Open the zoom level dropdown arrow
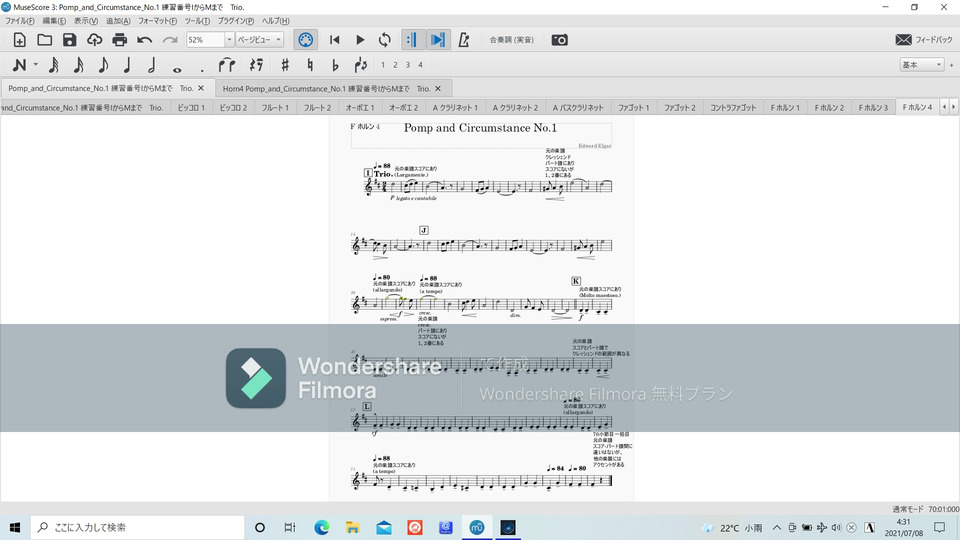The height and width of the screenshot is (540, 960). click(x=229, y=40)
